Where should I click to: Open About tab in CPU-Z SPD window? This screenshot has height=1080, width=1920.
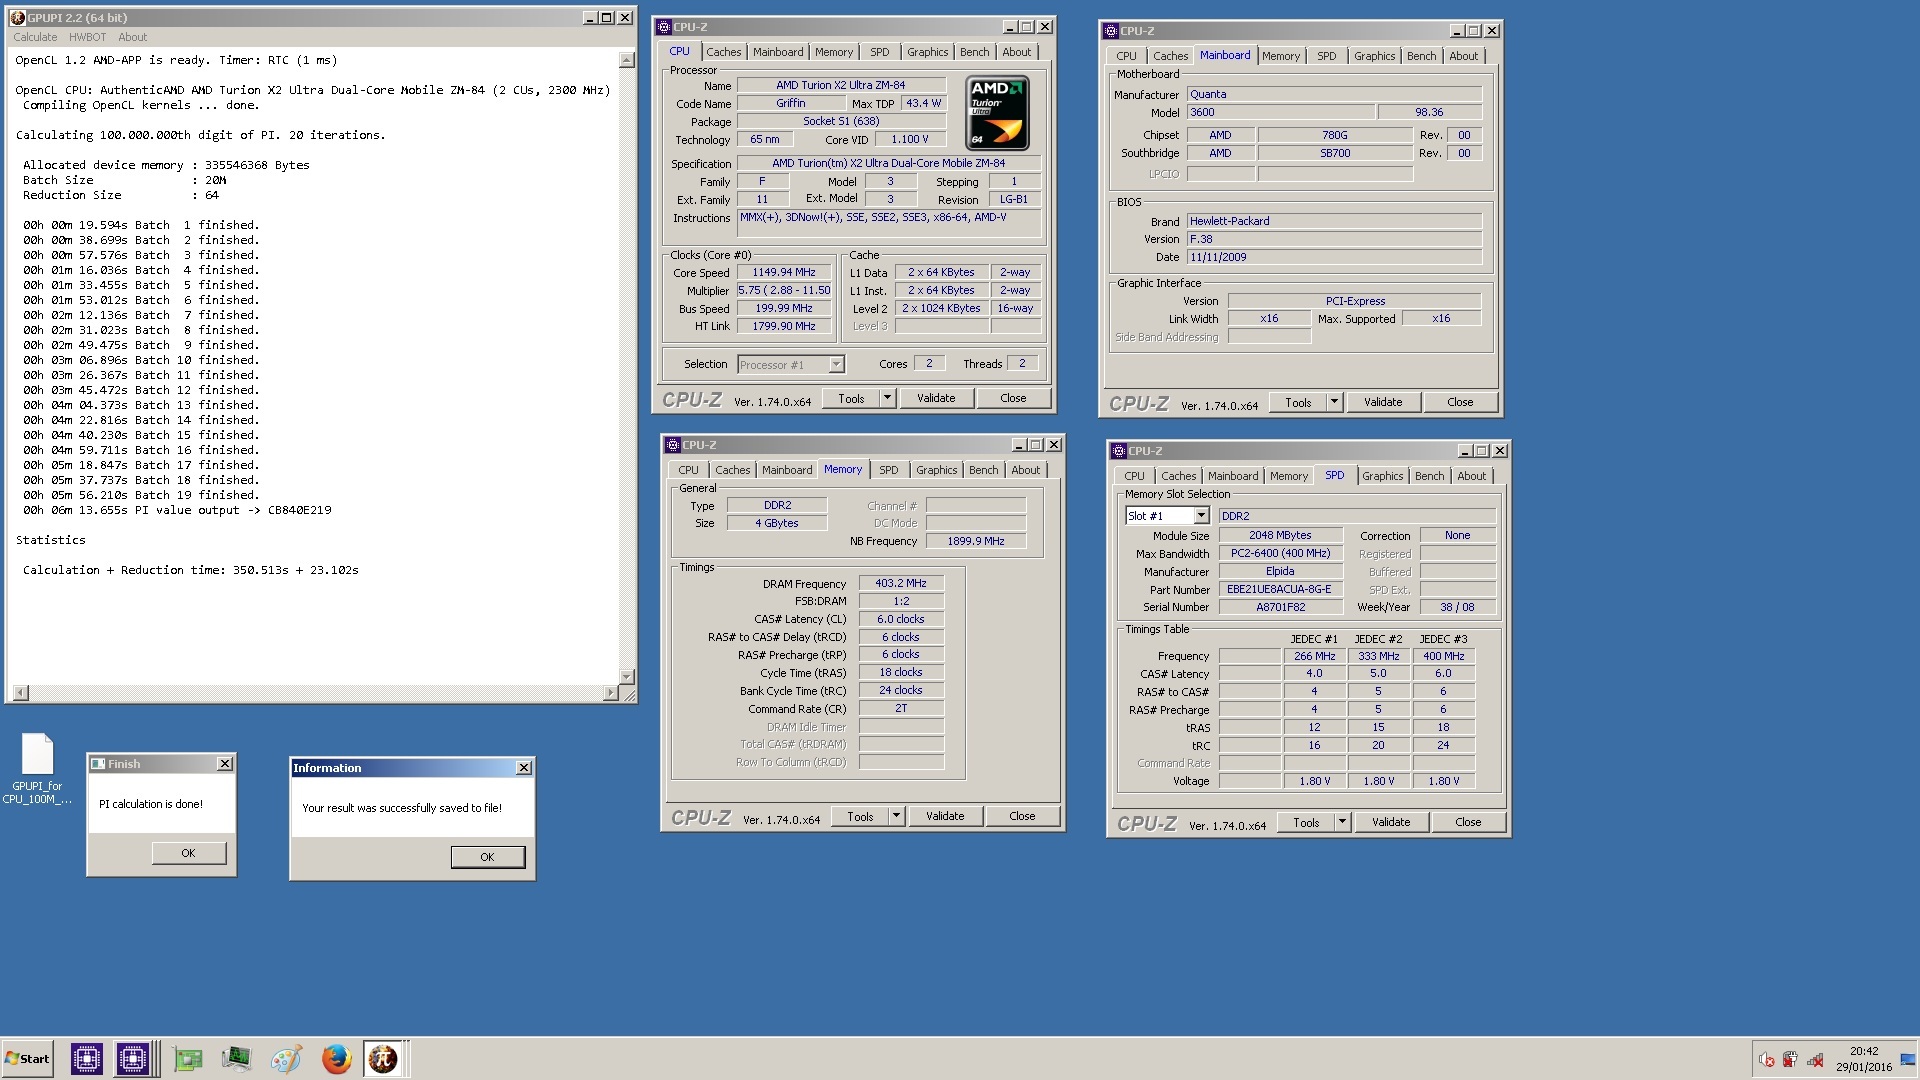[x=1471, y=476]
